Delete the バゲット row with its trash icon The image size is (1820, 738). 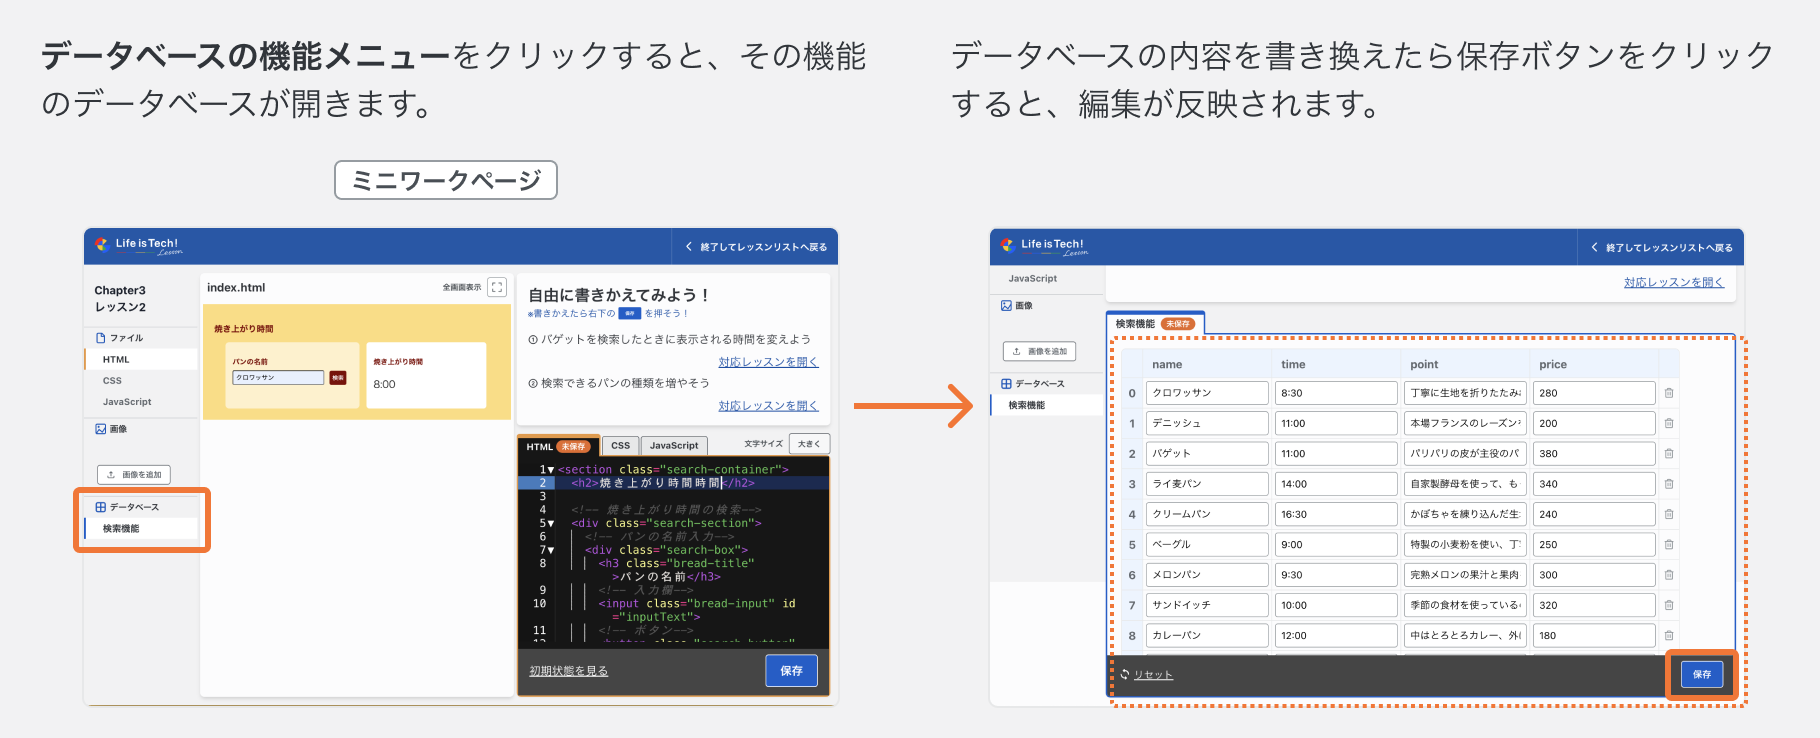1669,454
